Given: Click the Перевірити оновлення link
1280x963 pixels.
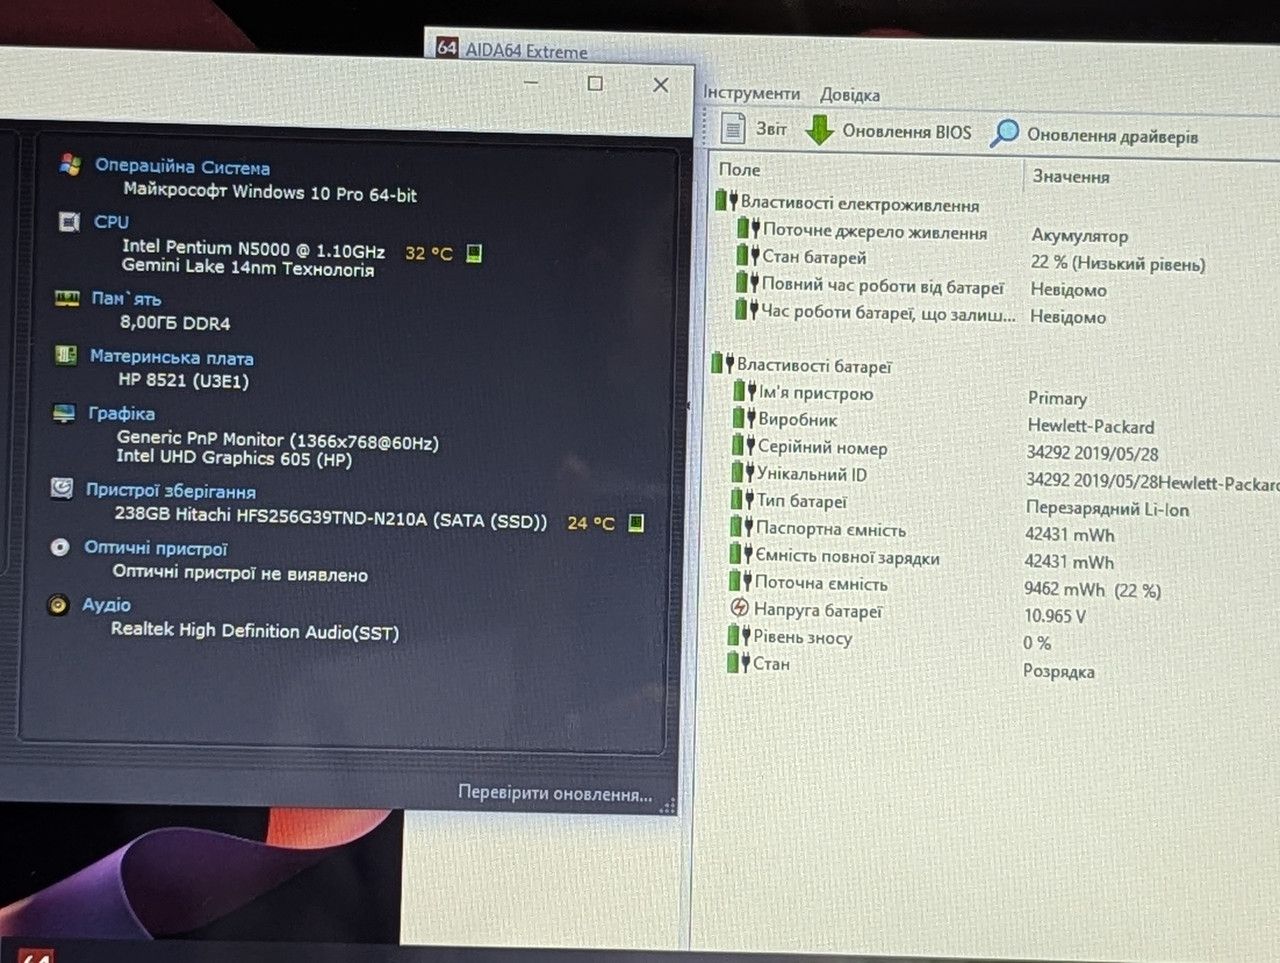Looking at the screenshot, I should pos(555,793).
